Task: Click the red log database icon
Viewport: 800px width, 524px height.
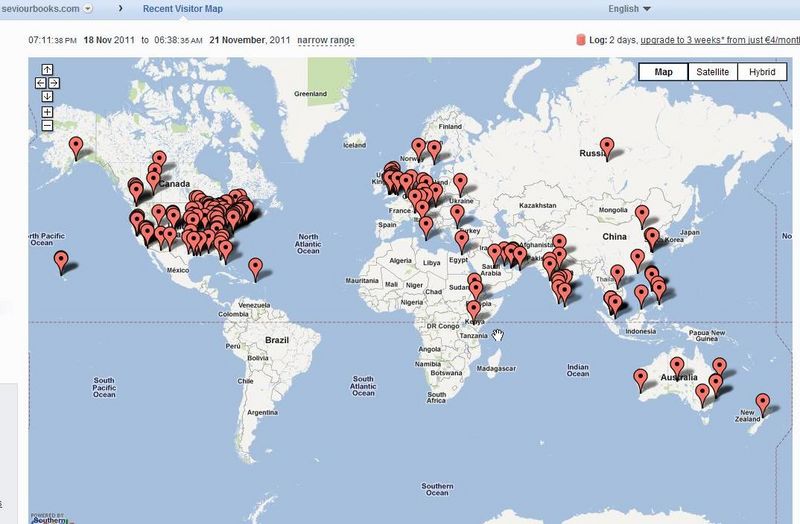Action: click(580, 40)
